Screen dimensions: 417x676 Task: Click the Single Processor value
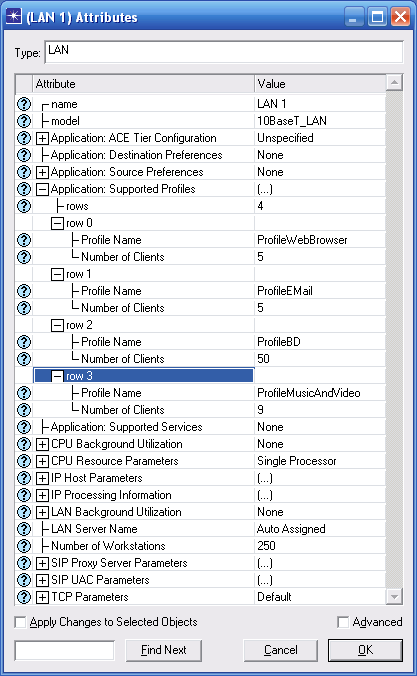[x=297, y=461]
